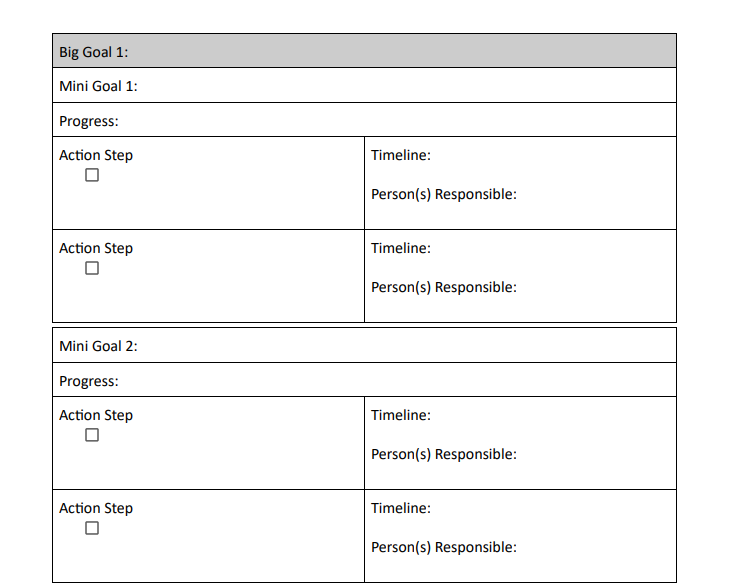
Task: Click the Mini Goal 2 field
Action: point(364,345)
